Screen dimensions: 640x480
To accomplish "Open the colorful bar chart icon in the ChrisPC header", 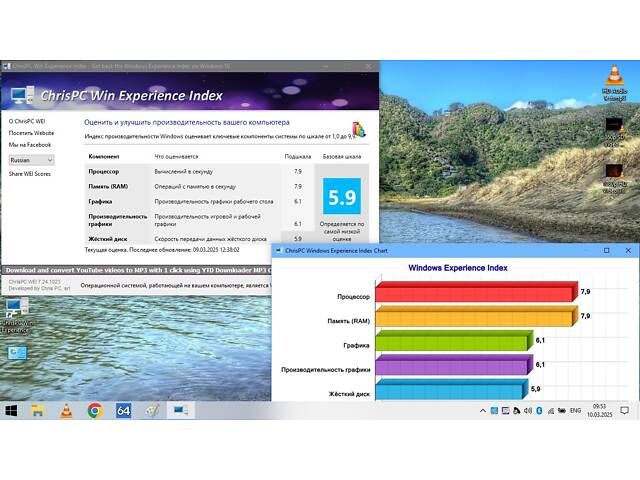I will click(359, 129).
